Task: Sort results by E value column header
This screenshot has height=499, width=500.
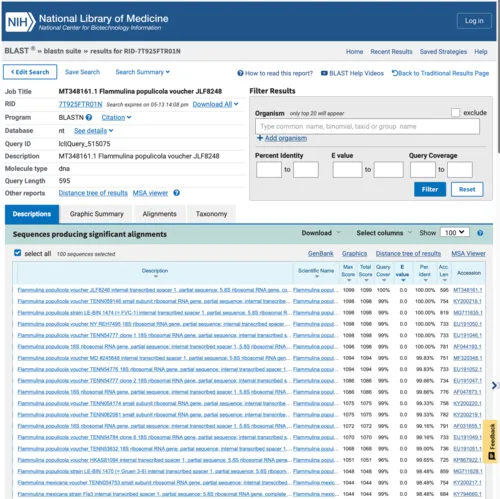Action: [x=402, y=273]
